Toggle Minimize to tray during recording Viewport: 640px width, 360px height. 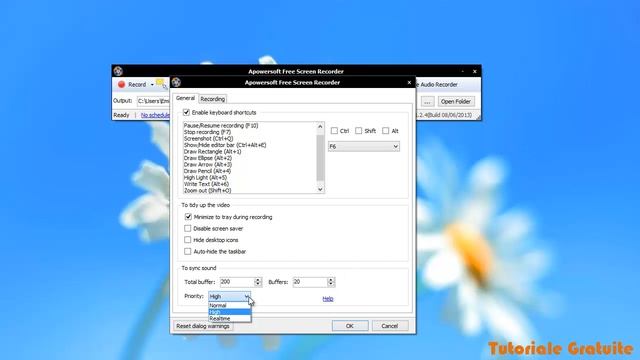click(188, 217)
